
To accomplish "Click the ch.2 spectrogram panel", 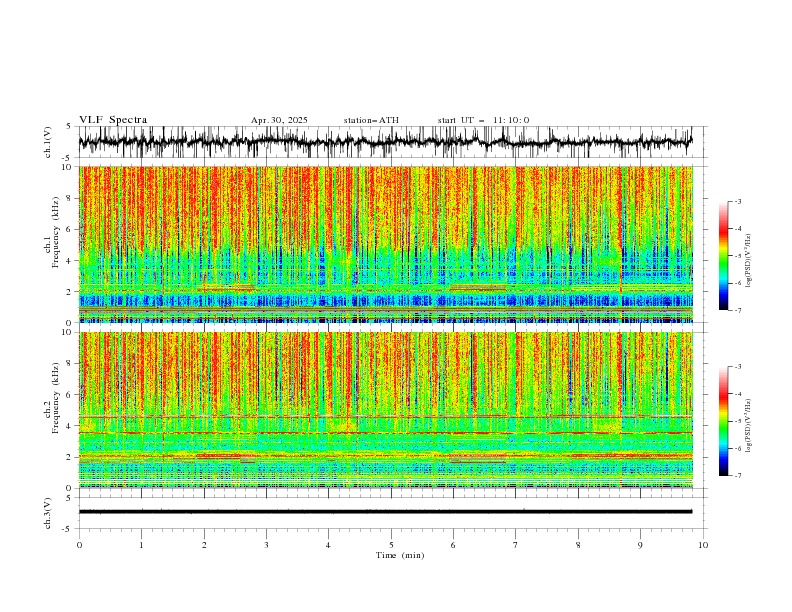I will (386, 410).
